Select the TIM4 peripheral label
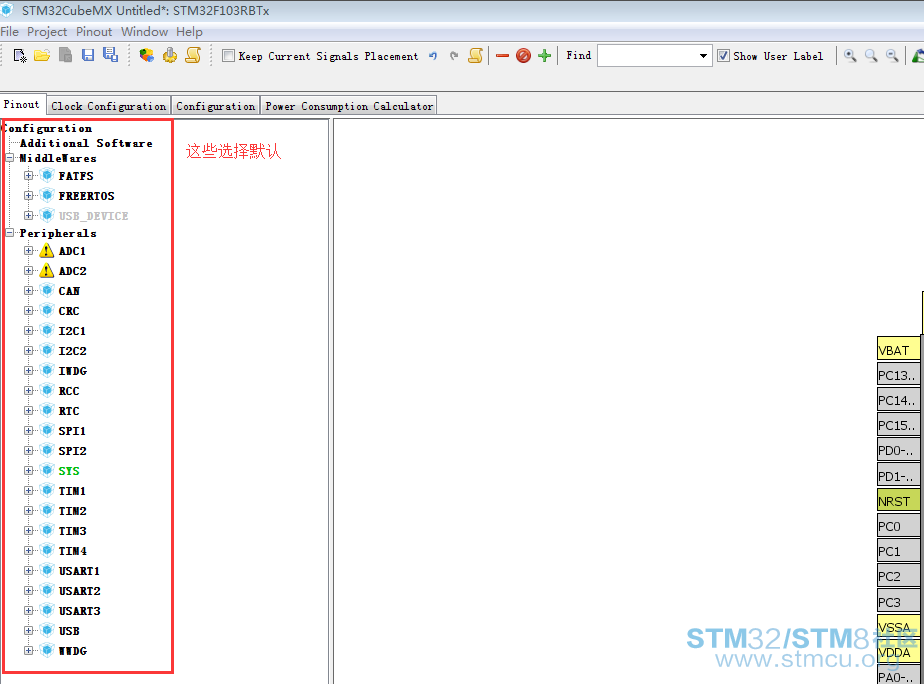The image size is (924, 684). coord(72,551)
